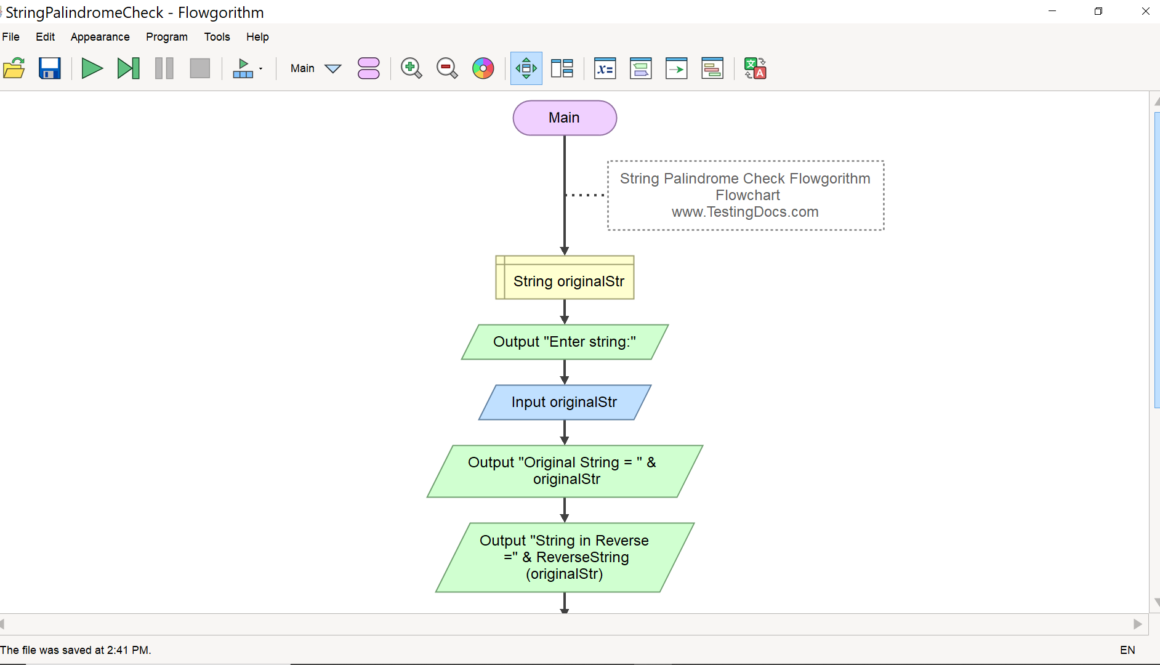Open the function manager pink shapes icon
The height and width of the screenshot is (665, 1160).
pos(368,69)
